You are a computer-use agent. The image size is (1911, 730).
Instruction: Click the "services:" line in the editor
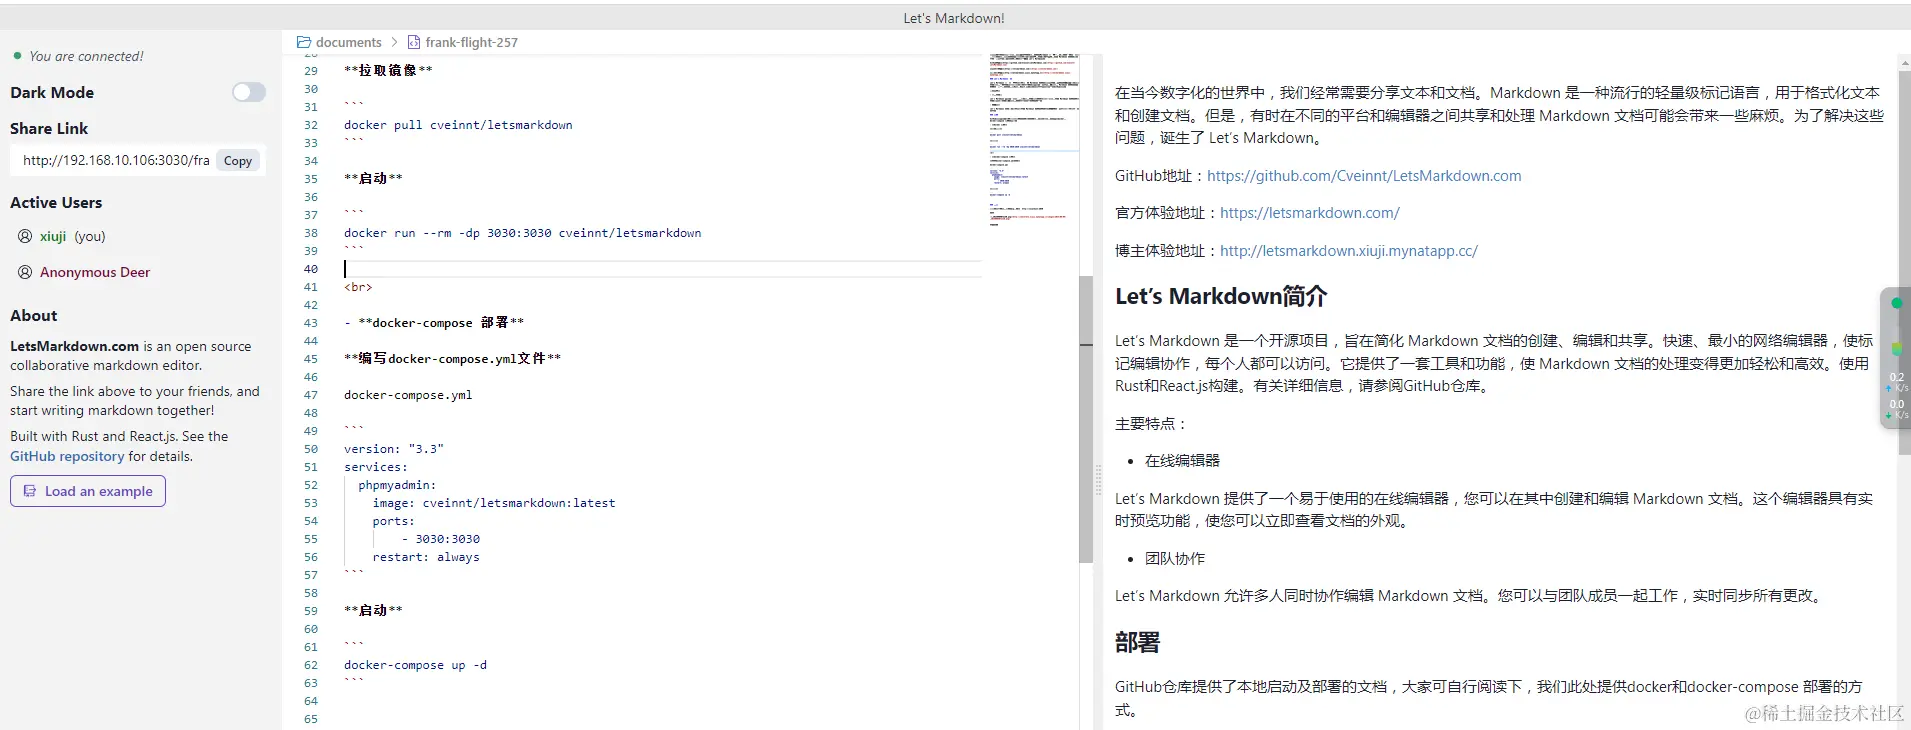376,467
